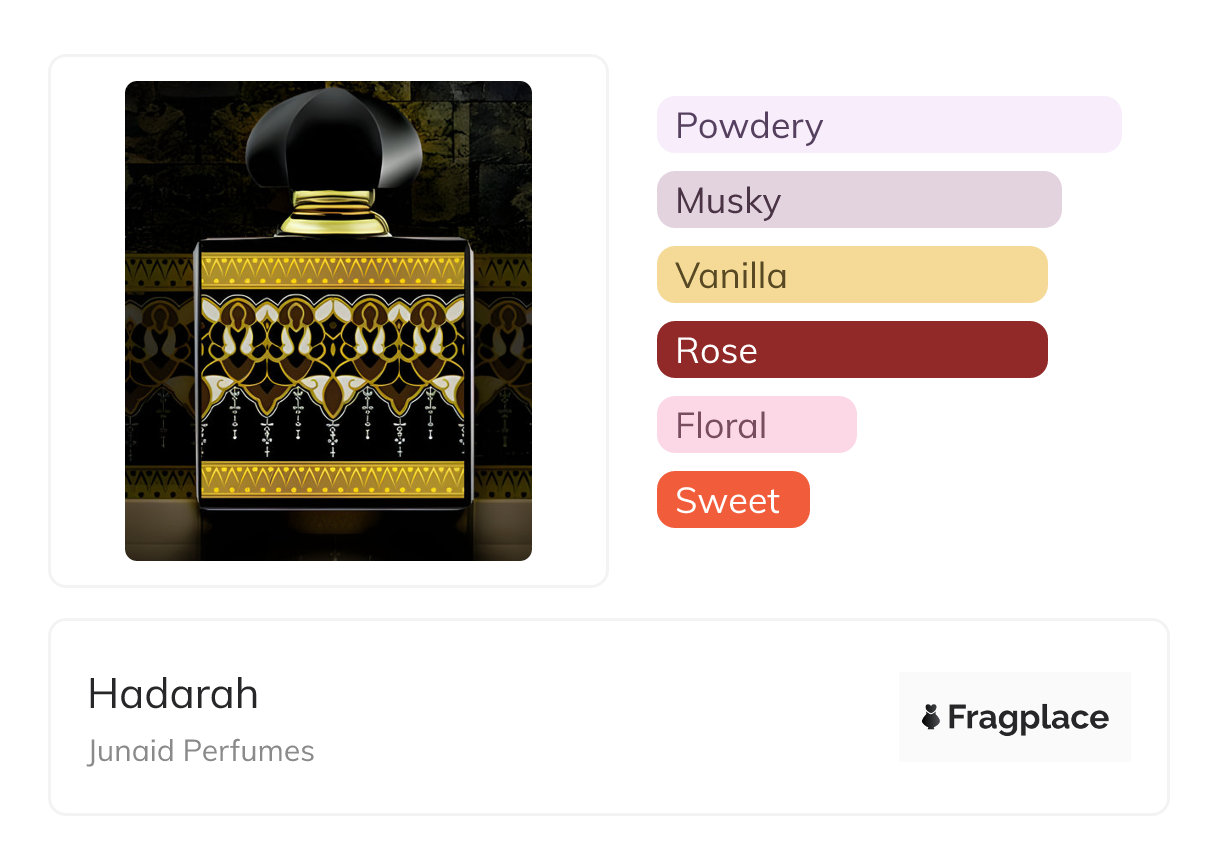
Task: Click the orange Sweet accord tag
Action: 732,500
